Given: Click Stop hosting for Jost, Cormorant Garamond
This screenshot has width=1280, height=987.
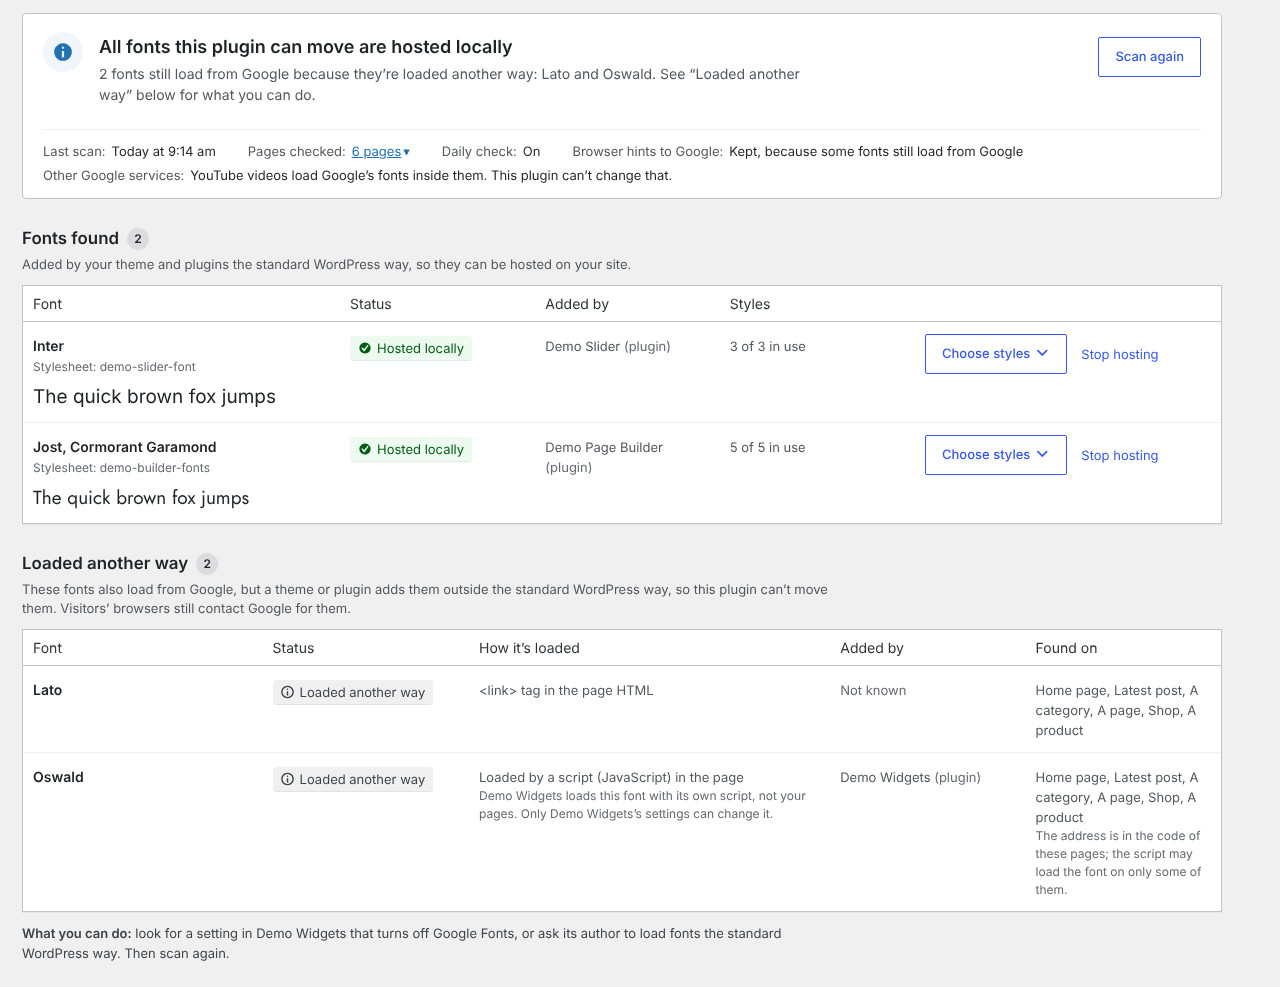Looking at the screenshot, I should pyautogui.click(x=1119, y=456).
